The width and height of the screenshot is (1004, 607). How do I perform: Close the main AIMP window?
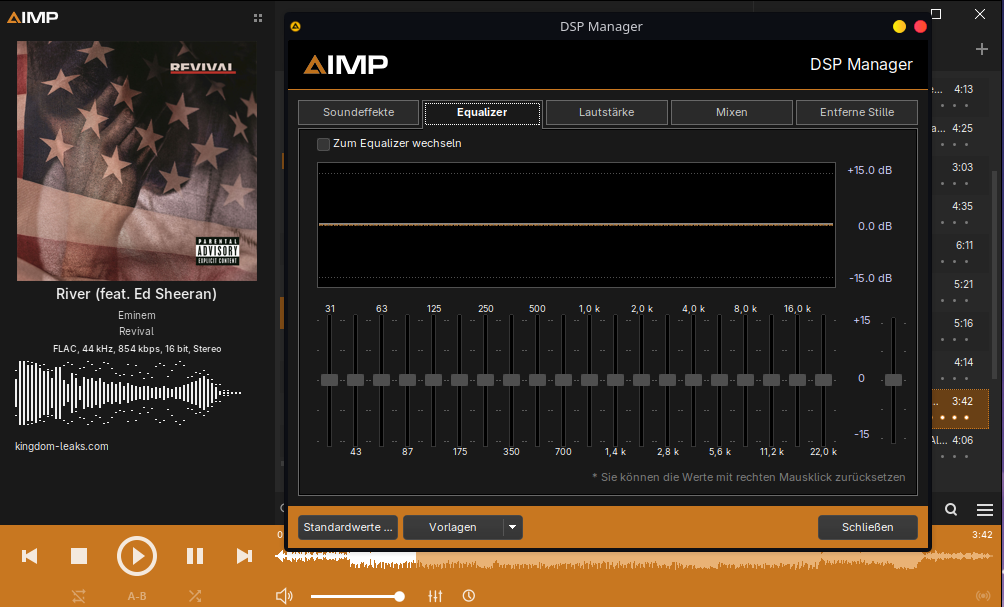coord(980,13)
